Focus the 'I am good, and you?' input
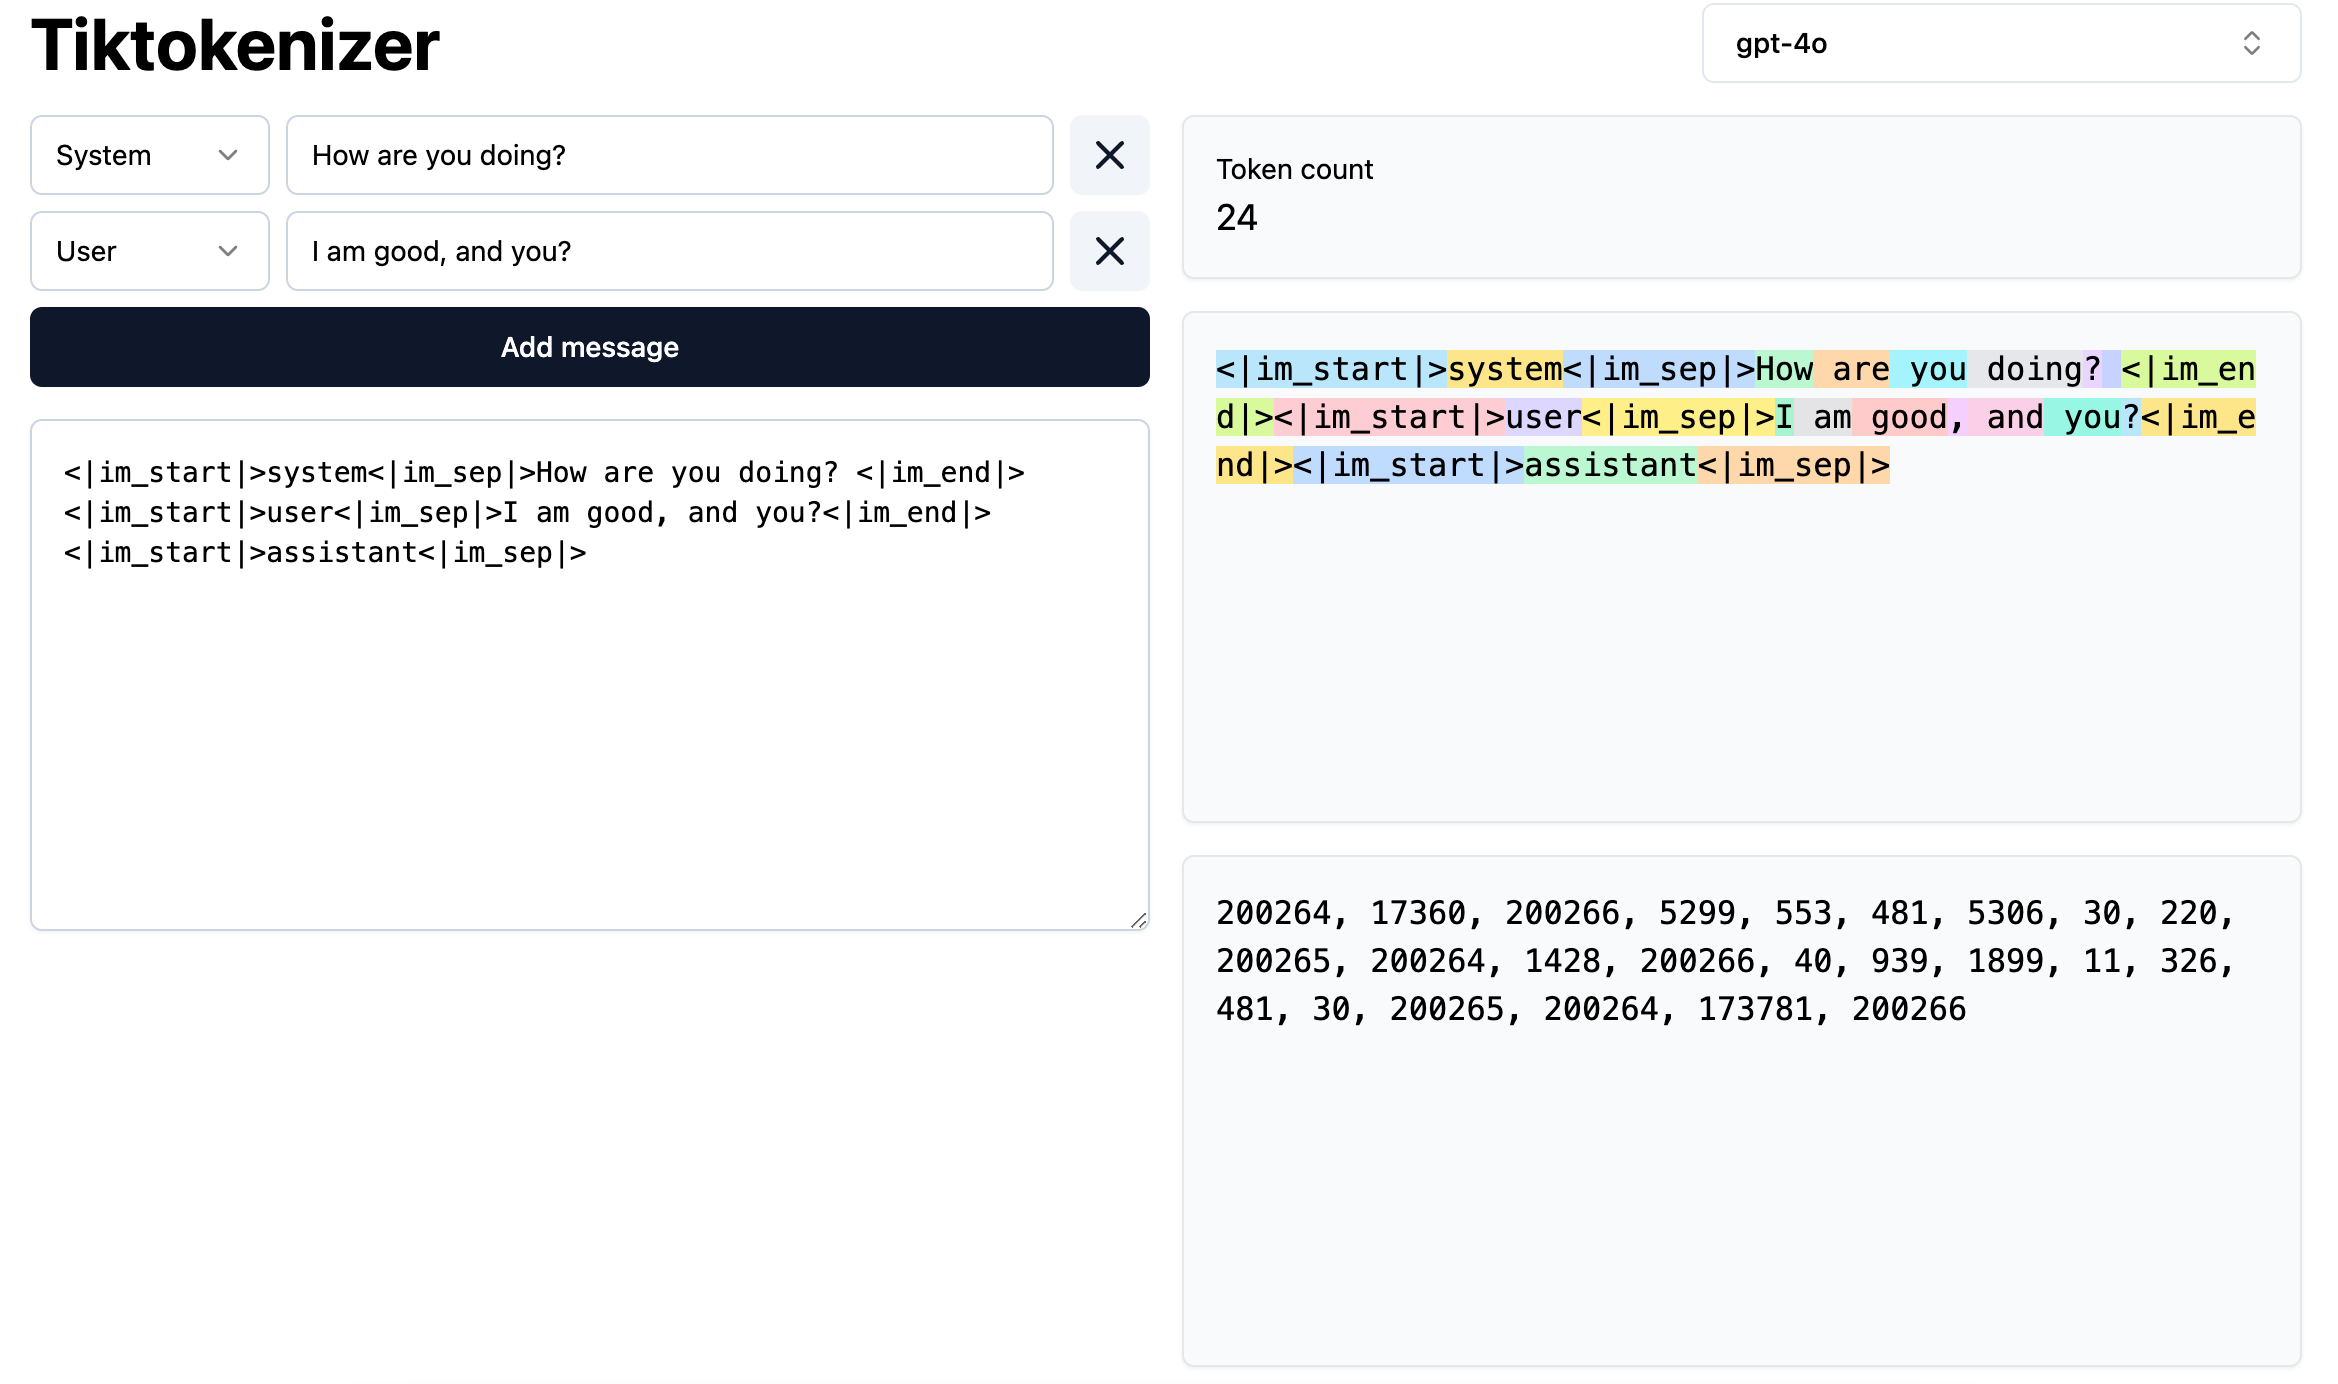 click(x=669, y=251)
